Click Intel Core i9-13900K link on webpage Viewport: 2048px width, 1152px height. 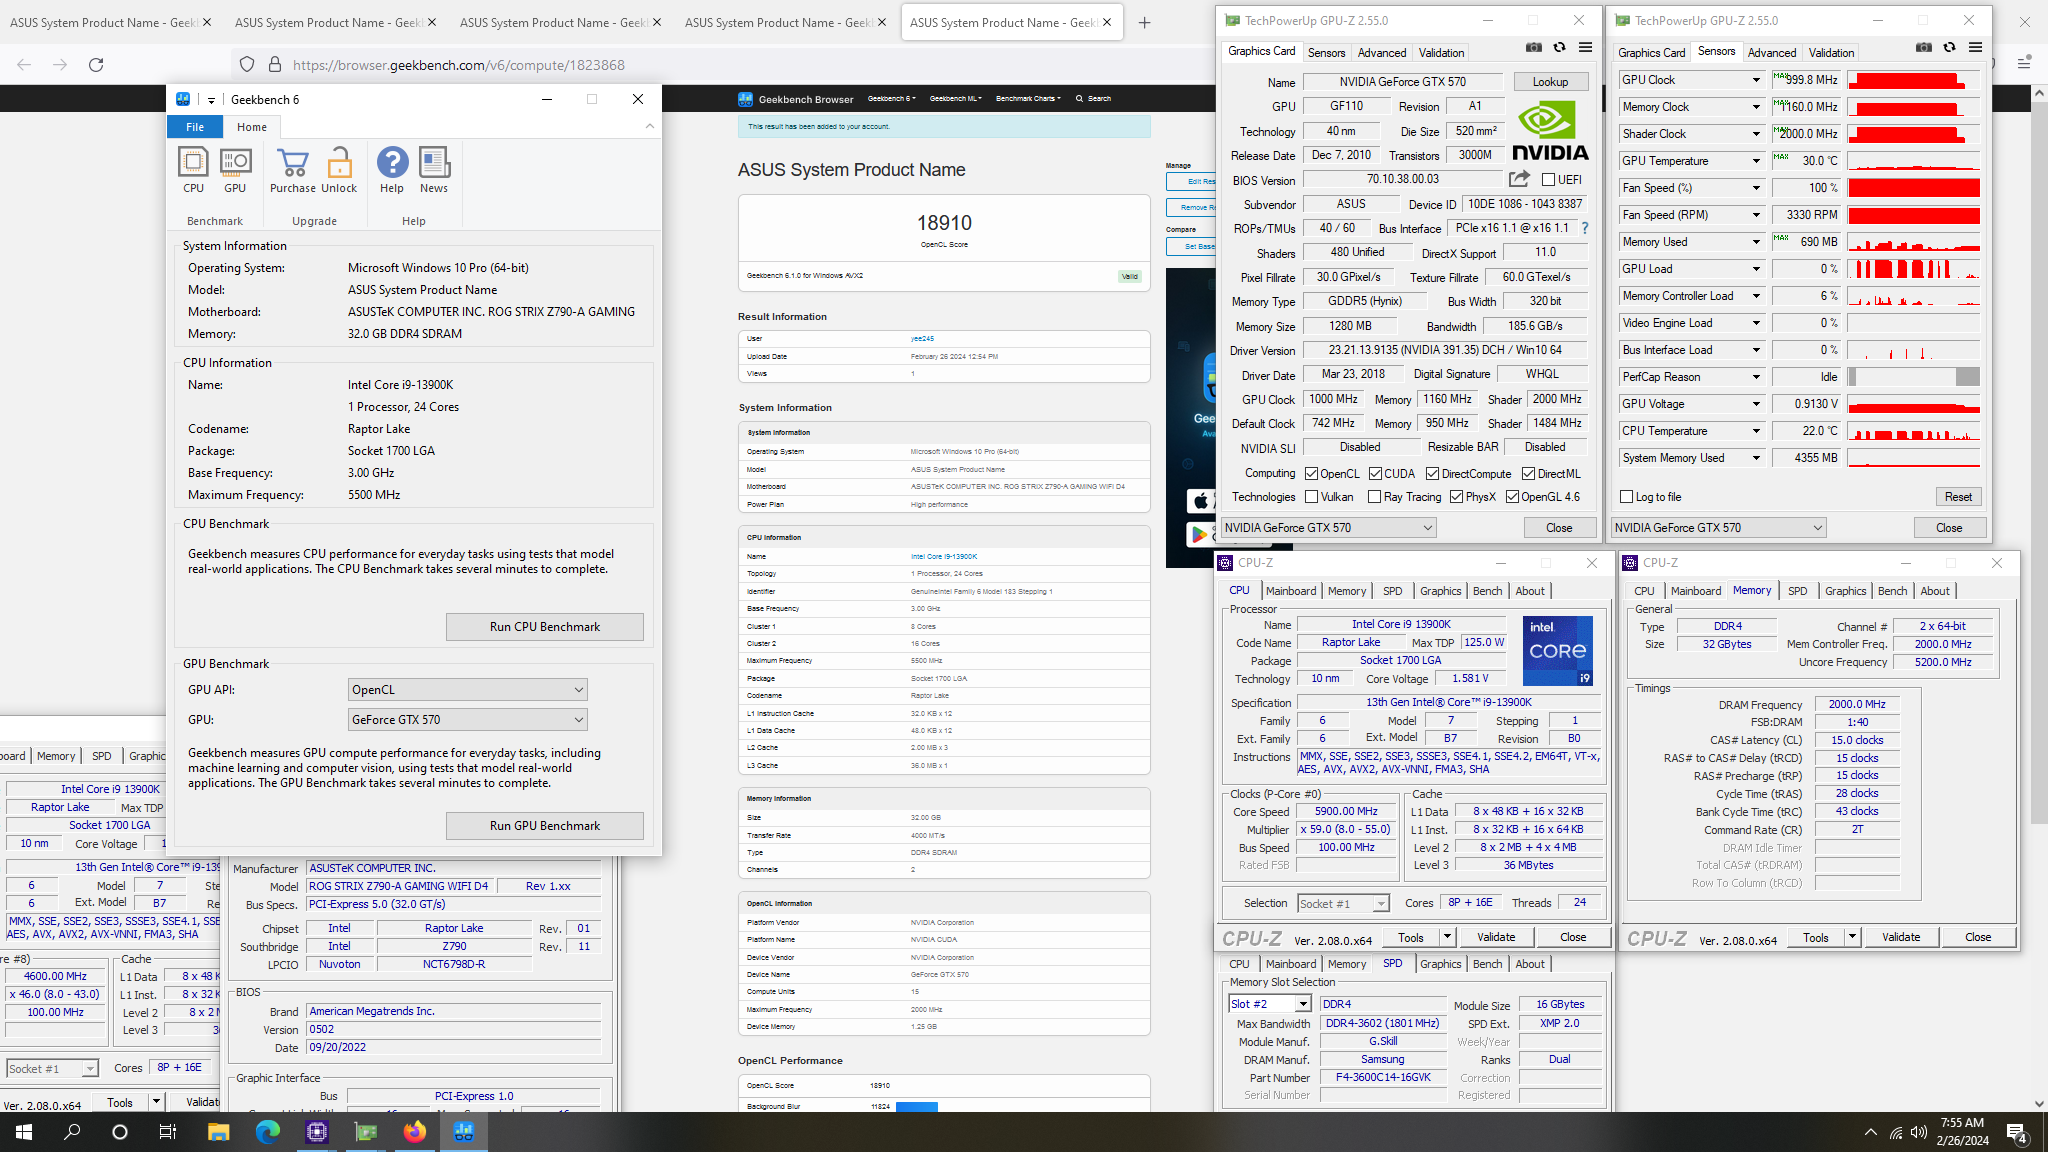[944, 557]
